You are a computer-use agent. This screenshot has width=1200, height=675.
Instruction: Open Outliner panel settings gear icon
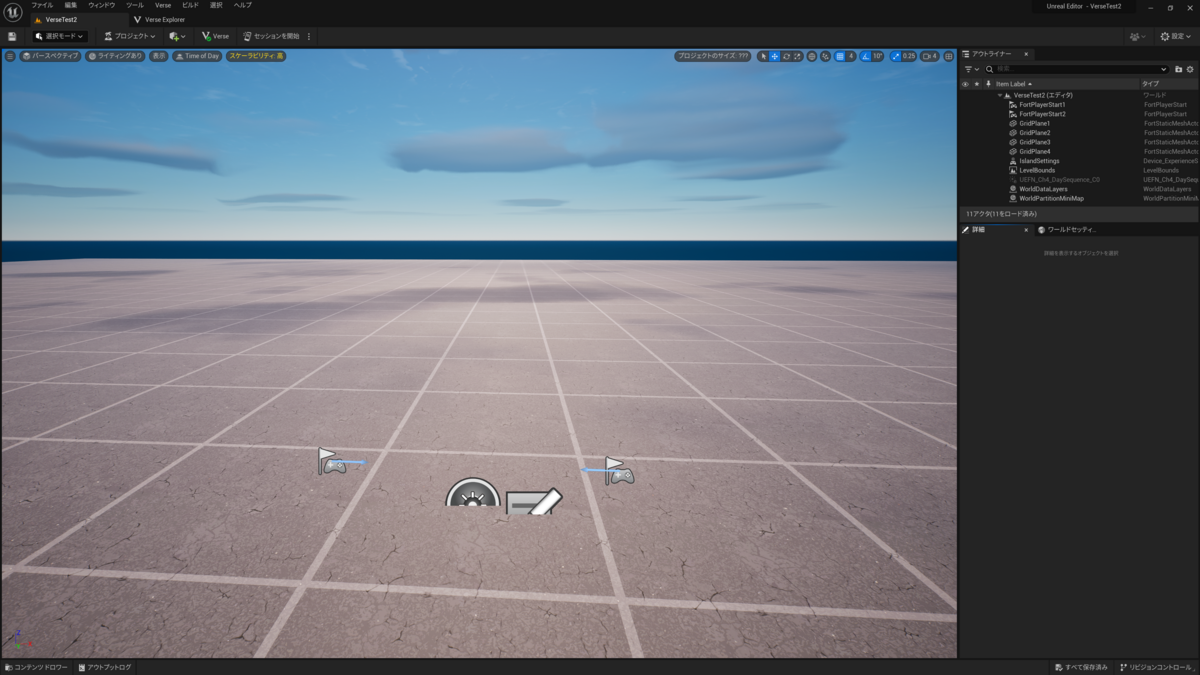point(1191,69)
